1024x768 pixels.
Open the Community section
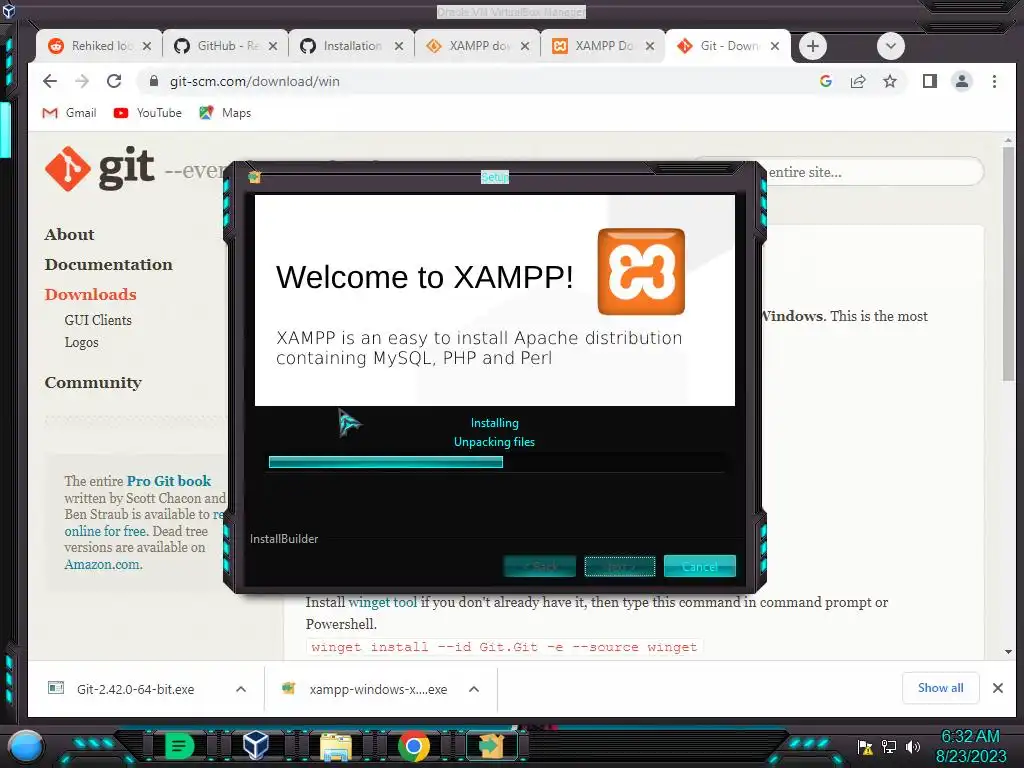[x=93, y=383]
